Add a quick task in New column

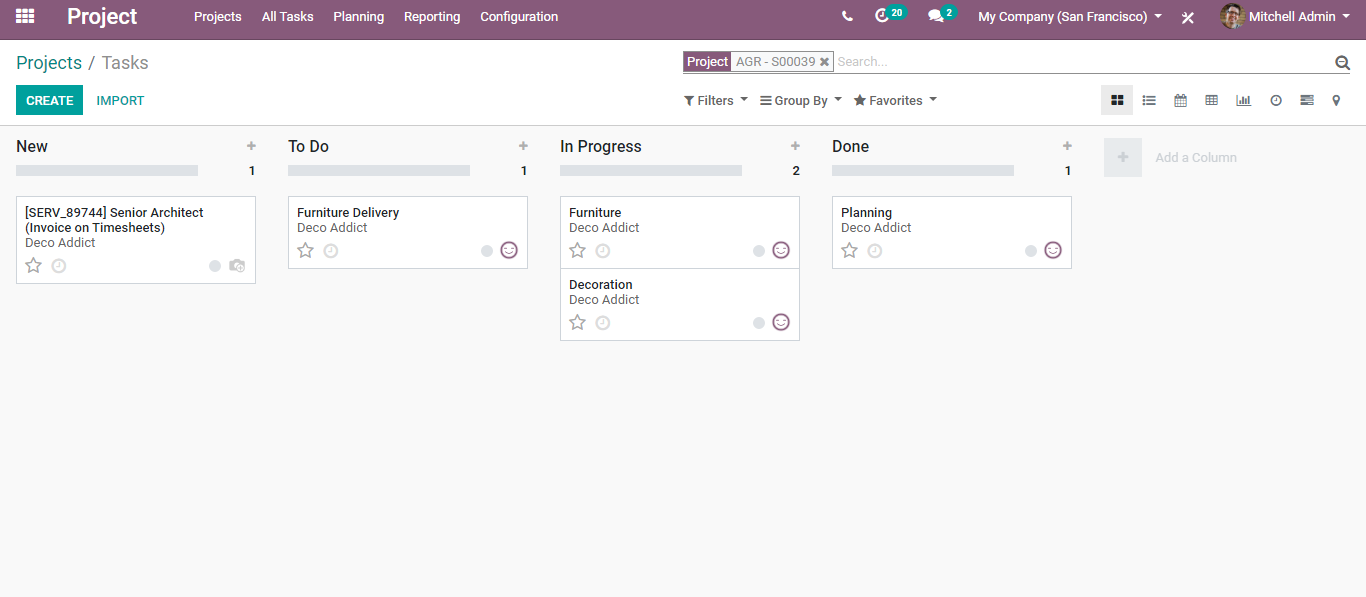251,146
